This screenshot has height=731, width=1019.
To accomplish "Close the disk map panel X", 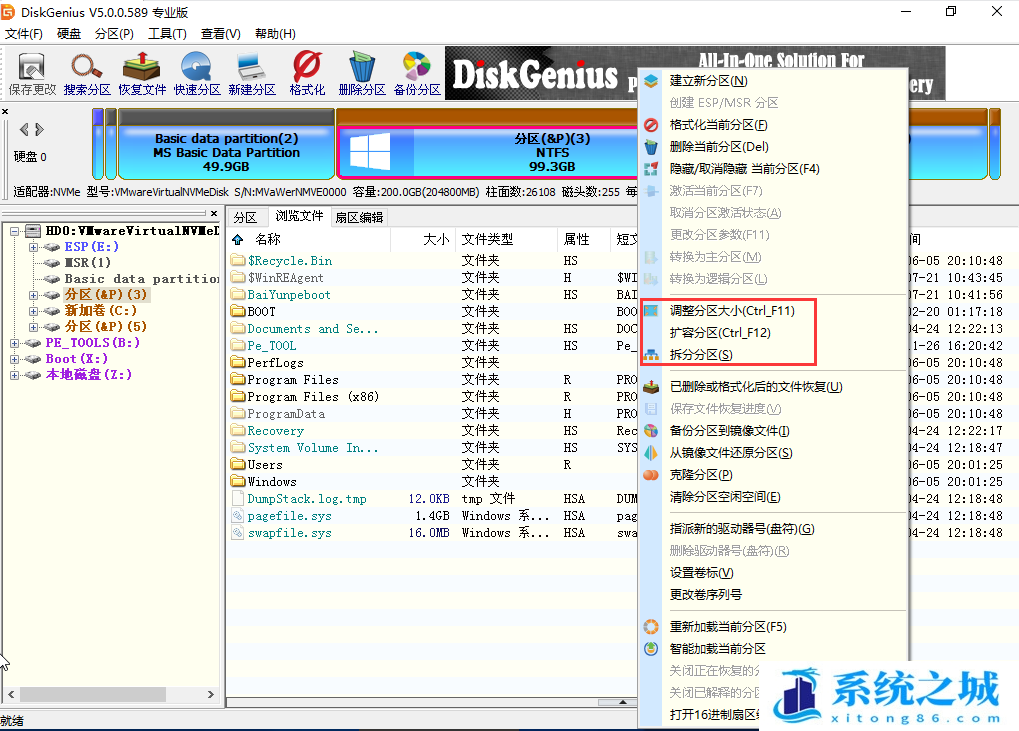I will (5, 112).
